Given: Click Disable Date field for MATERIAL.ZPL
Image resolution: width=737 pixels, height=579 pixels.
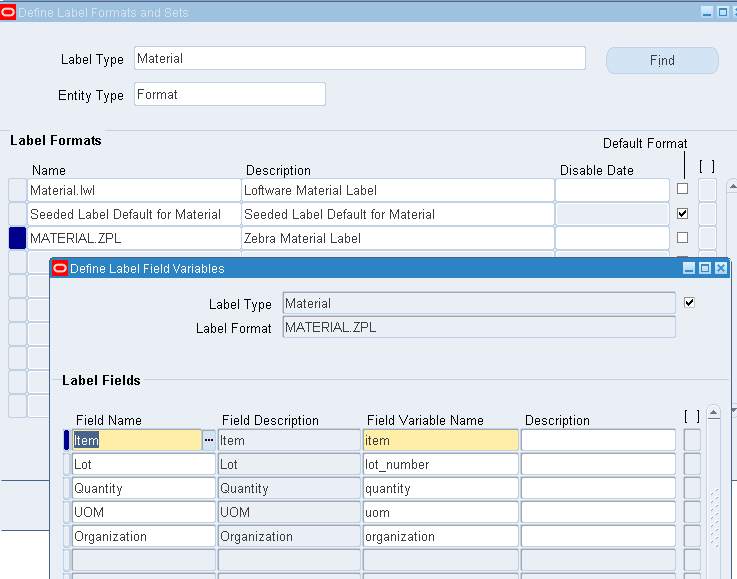Looking at the screenshot, I should 612,238.
